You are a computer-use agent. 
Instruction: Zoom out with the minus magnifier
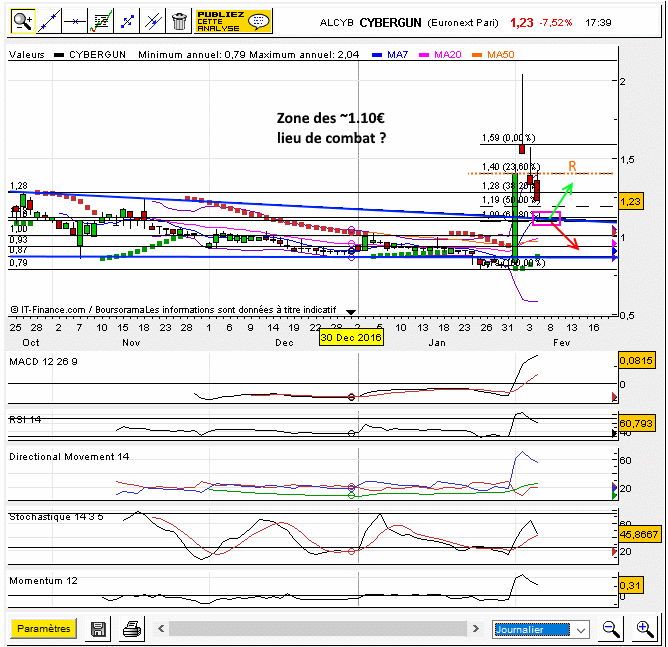pyautogui.click(x=611, y=629)
